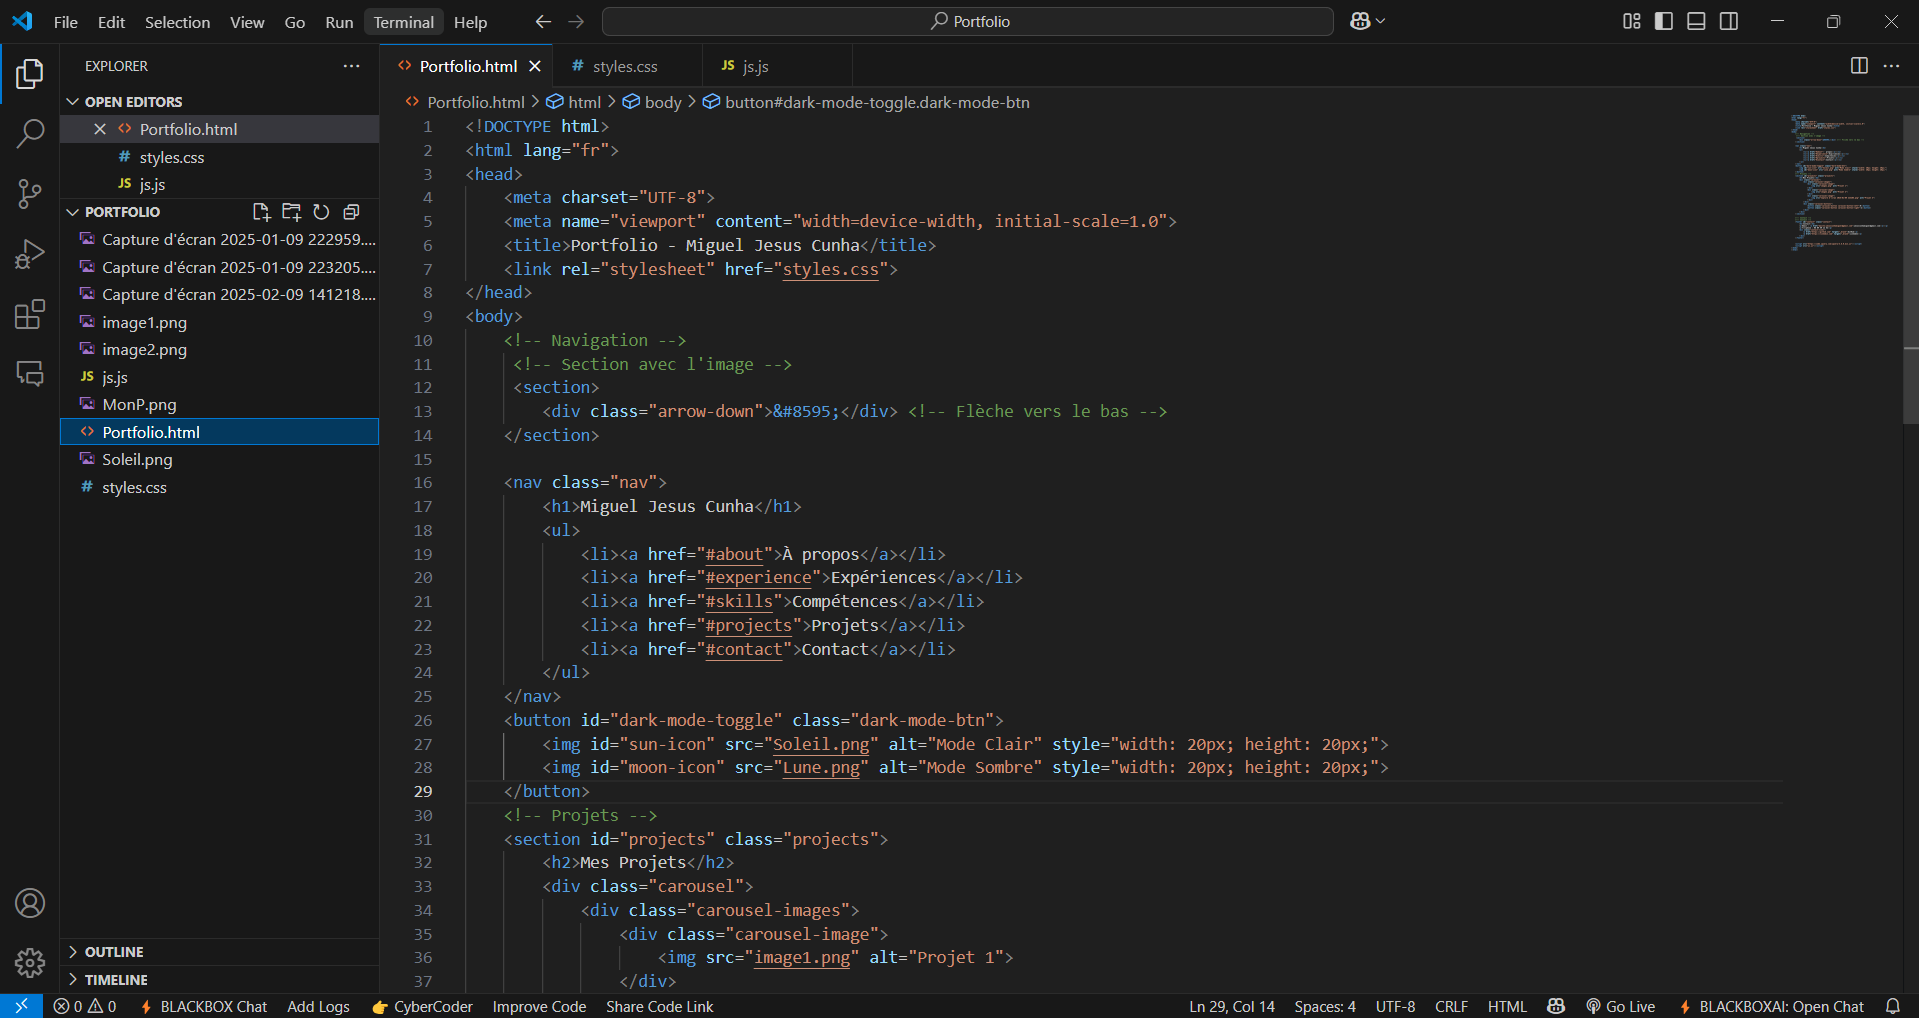Click the Split Editor Right icon
This screenshot has width=1919, height=1018.
point(1859,66)
